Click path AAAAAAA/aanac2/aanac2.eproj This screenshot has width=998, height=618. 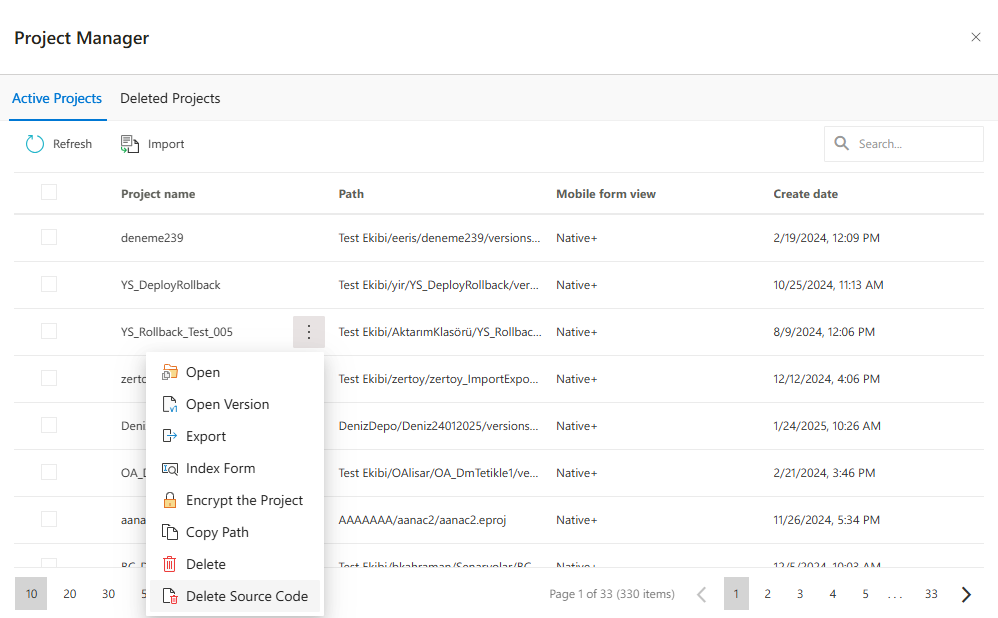pyautogui.click(x=423, y=520)
